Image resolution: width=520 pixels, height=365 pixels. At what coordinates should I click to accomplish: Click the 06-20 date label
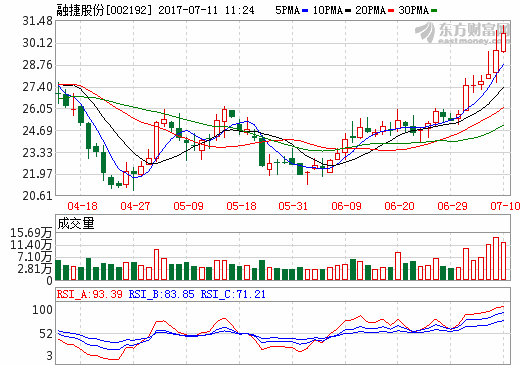tap(399, 206)
